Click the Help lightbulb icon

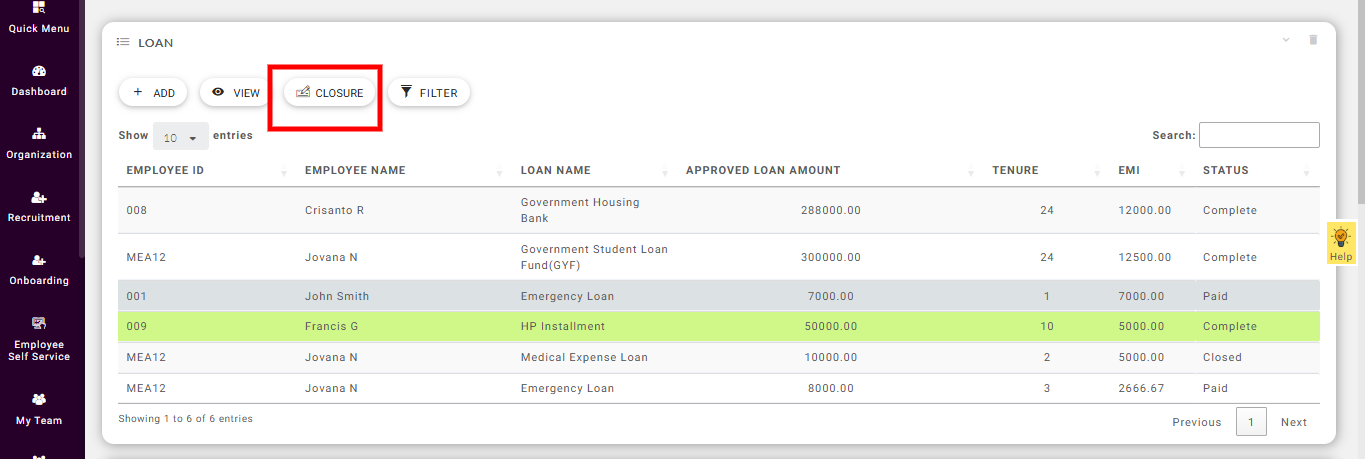[1341, 238]
